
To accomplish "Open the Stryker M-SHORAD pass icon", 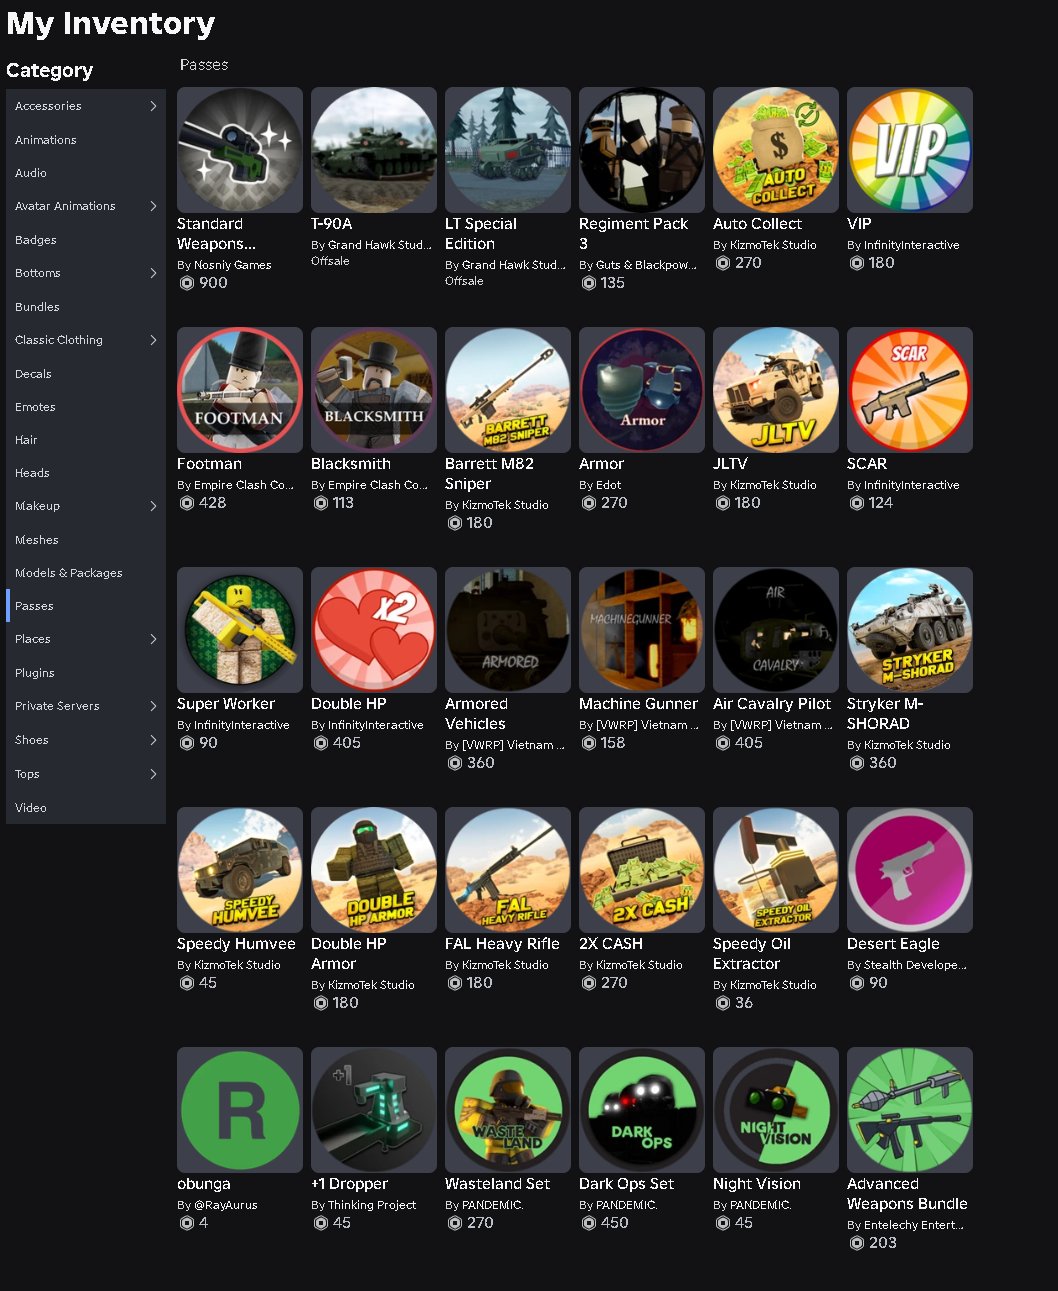I will point(910,630).
